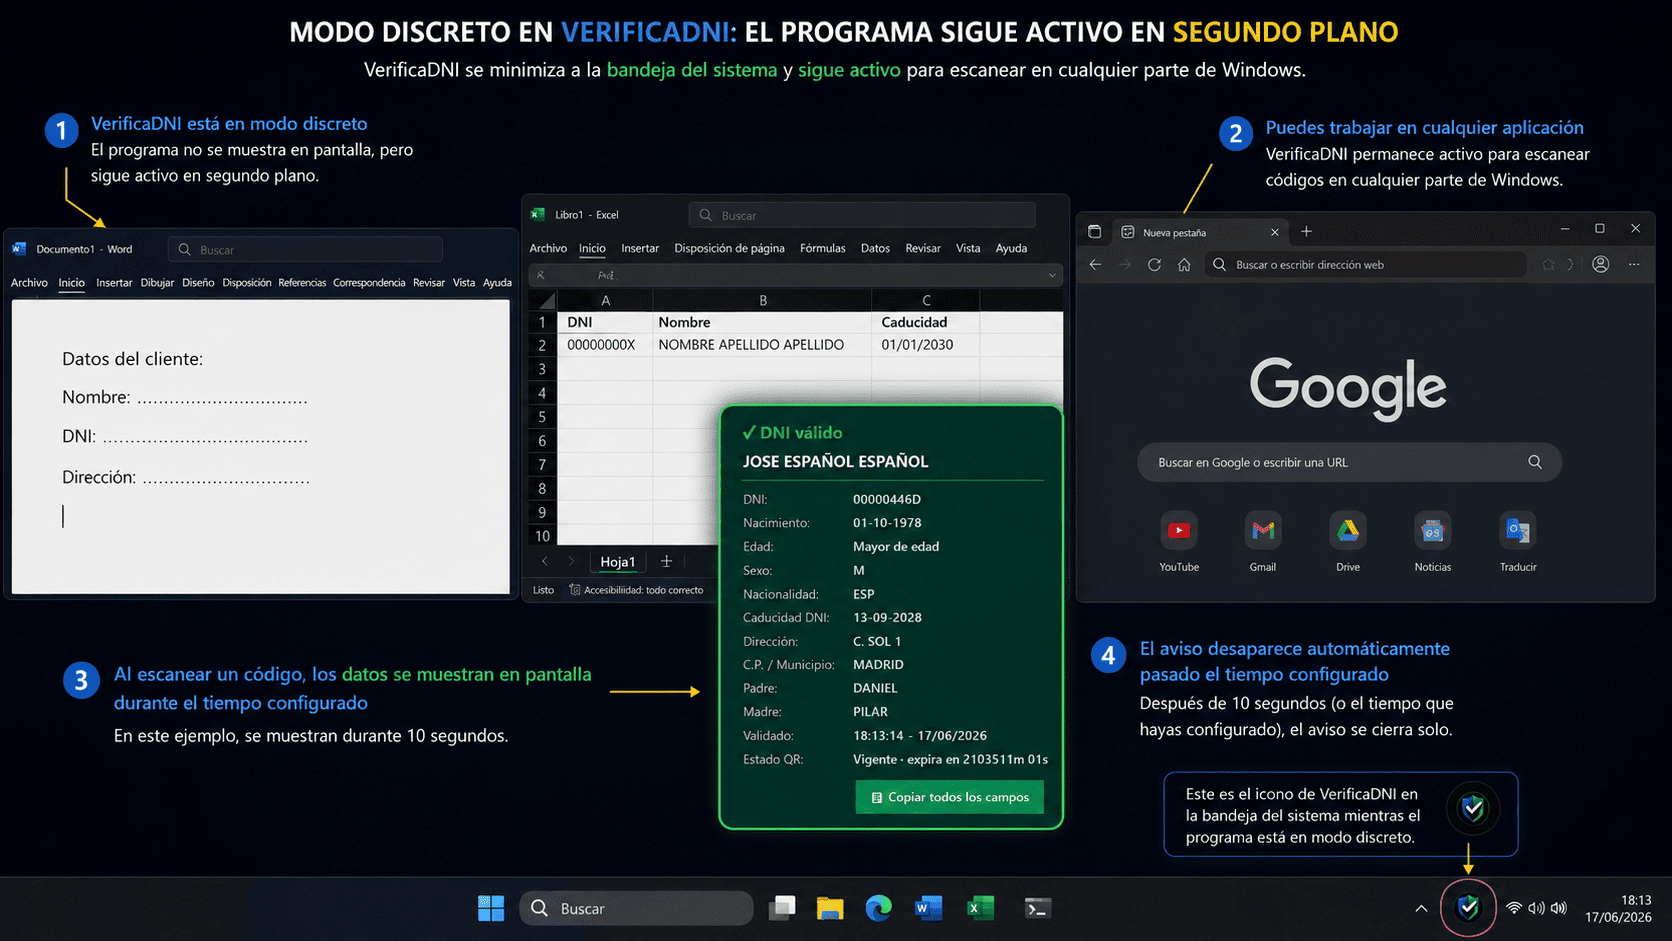Image resolution: width=1672 pixels, height=941 pixels.
Task: Reload the browser page
Action: pyautogui.click(x=1154, y=265)
